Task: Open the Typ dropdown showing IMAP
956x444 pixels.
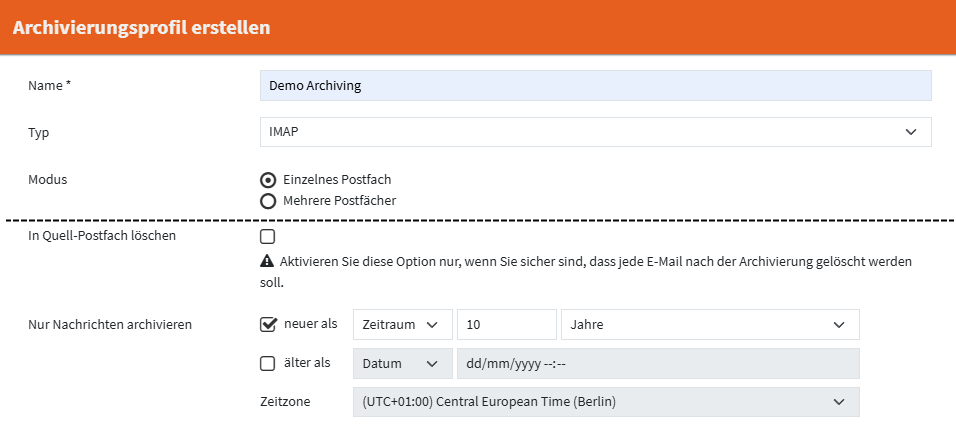Action: [x=595, y=132]
